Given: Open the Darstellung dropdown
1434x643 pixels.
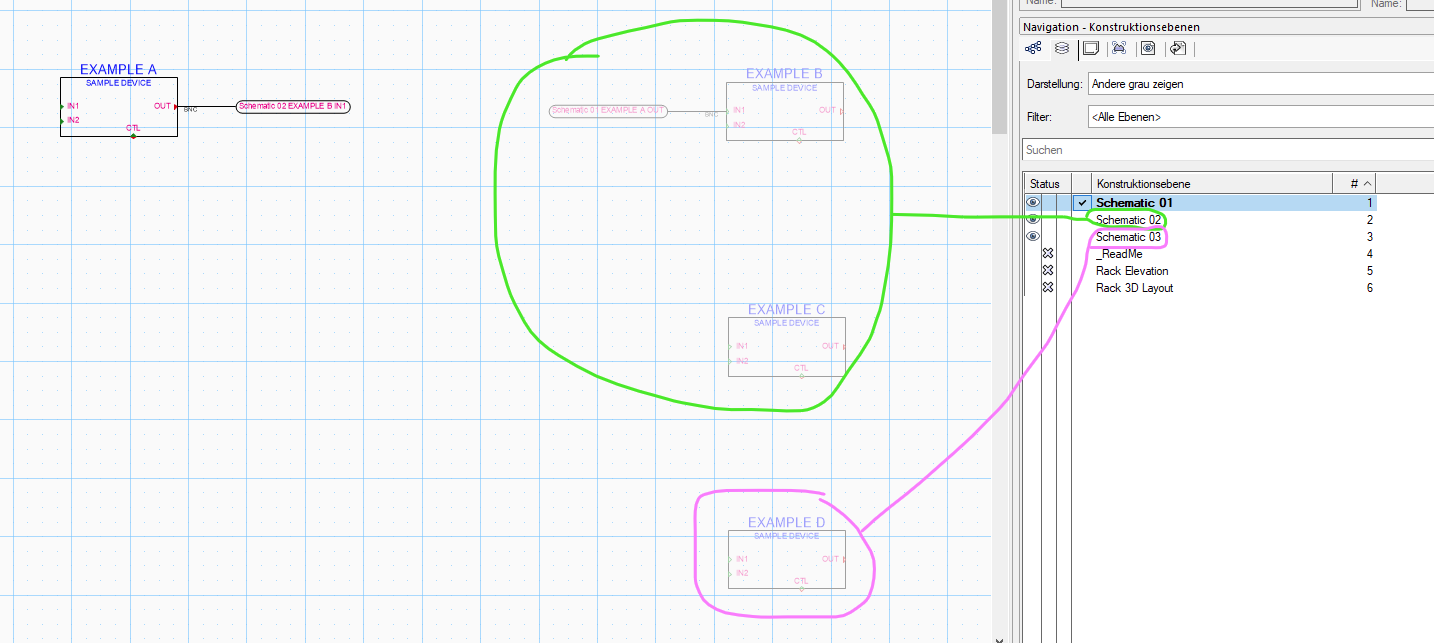Looking at the screenshot, I should coord(1260,84).
